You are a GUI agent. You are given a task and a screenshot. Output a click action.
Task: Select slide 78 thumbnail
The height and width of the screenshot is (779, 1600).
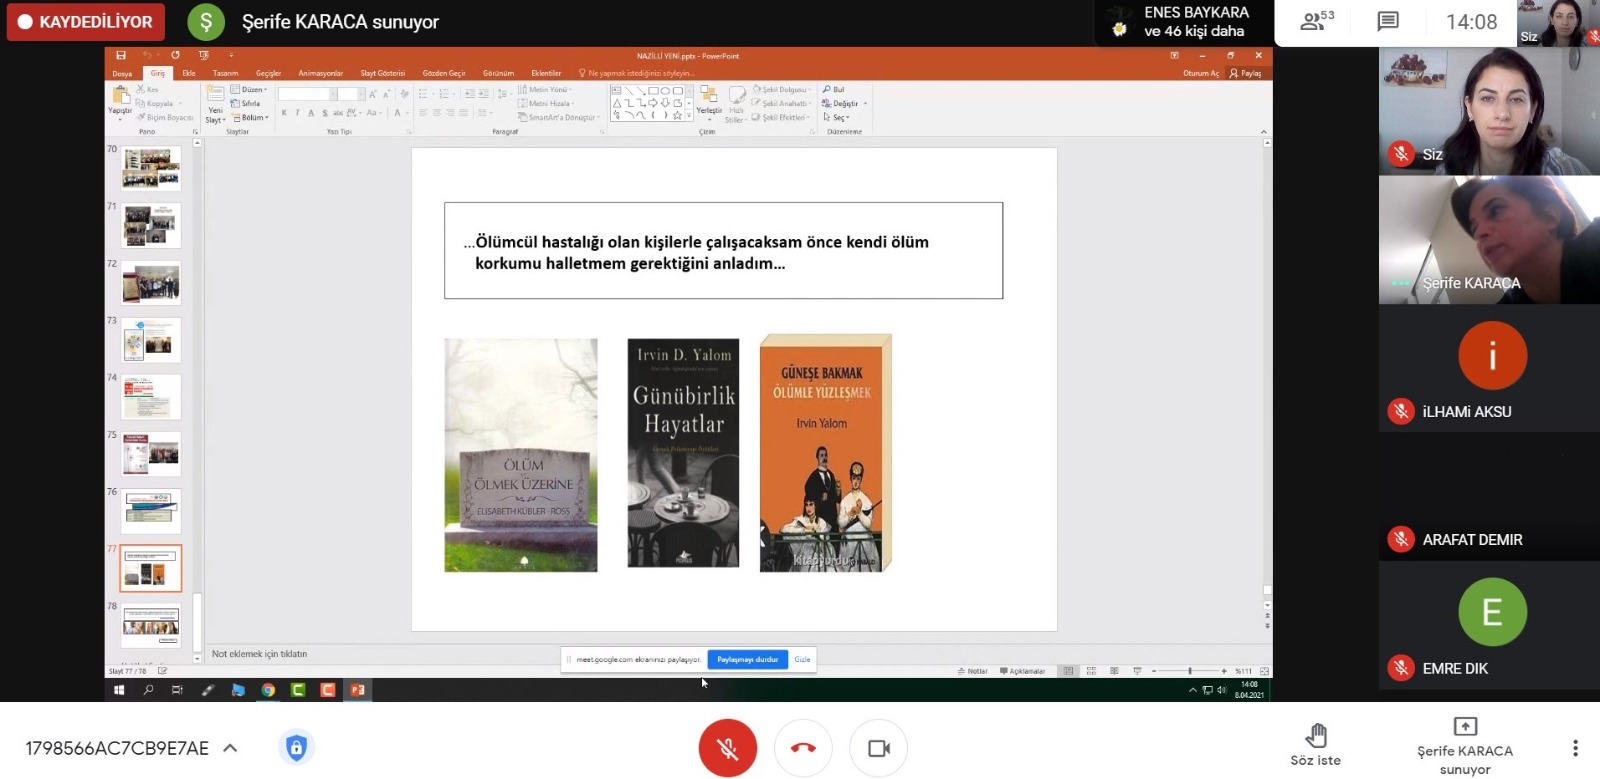coord(151,625)
